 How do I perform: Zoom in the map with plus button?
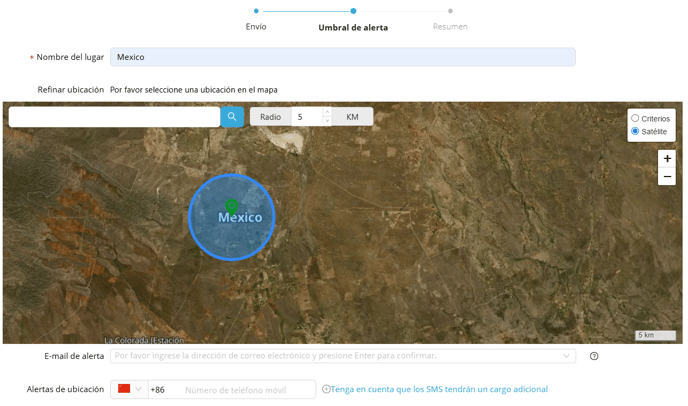coord(667,159)
